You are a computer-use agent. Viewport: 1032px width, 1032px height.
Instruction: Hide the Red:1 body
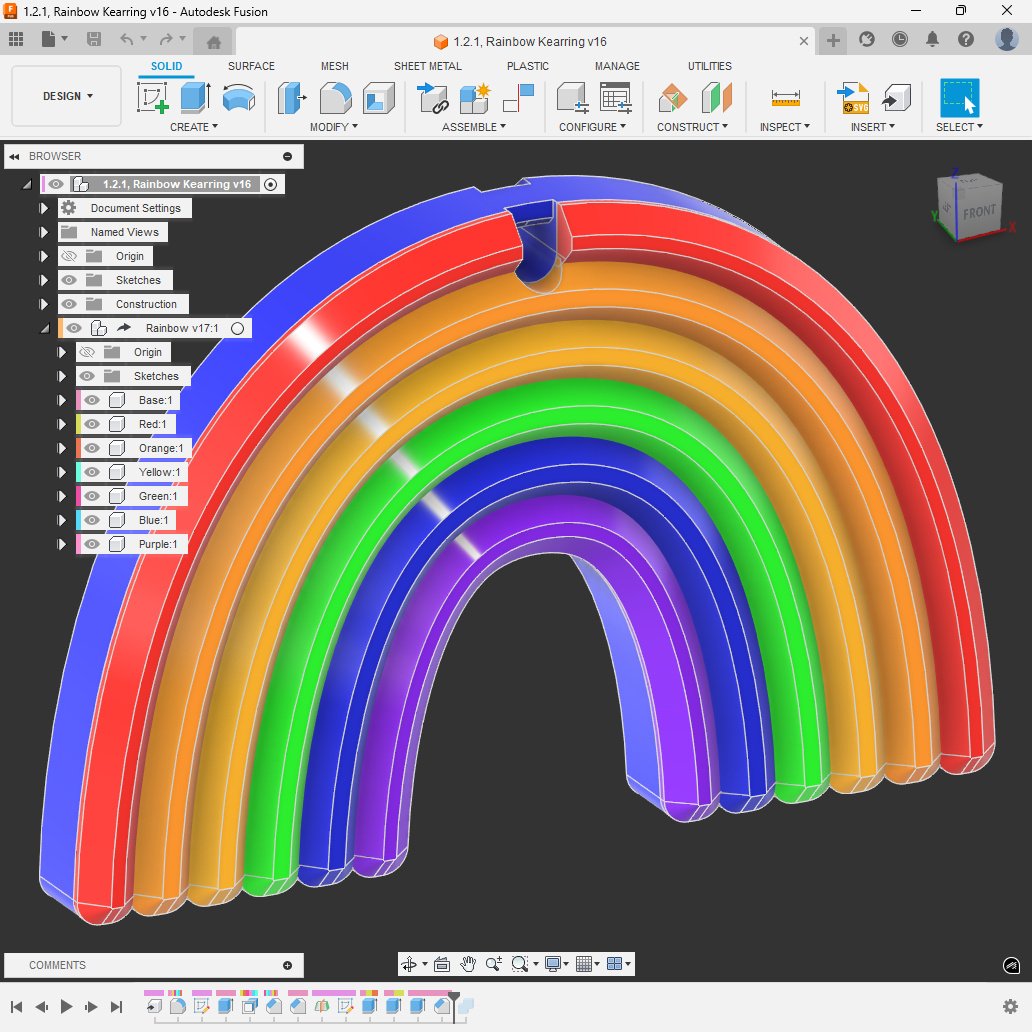click(x=93, y=424)
